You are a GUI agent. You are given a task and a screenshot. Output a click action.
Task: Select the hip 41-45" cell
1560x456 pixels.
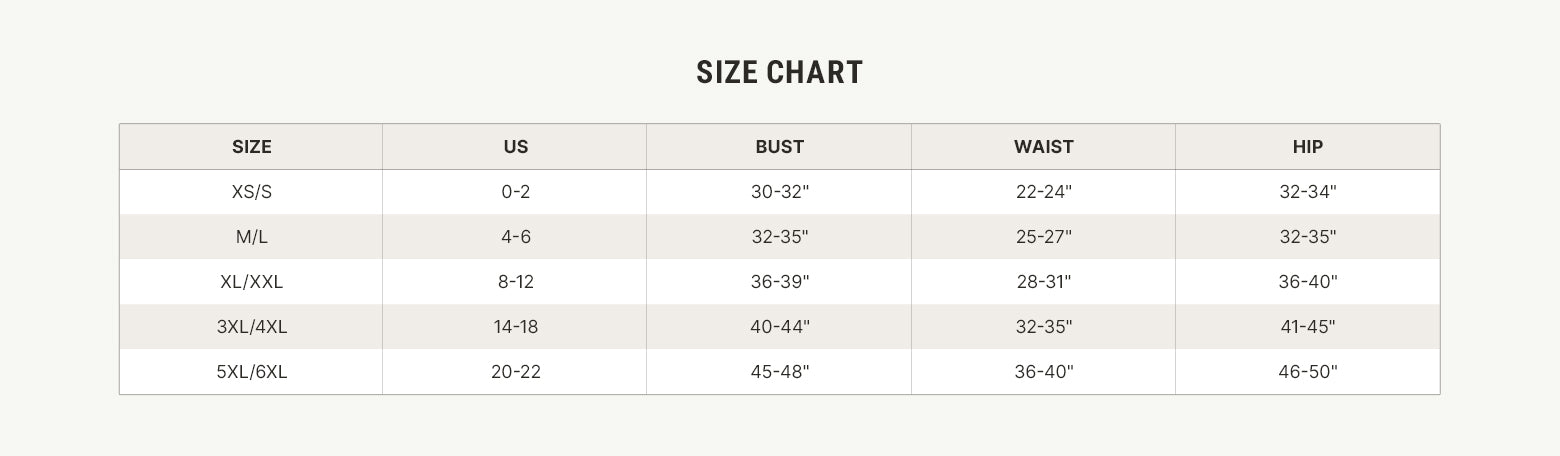[1307, 327]
